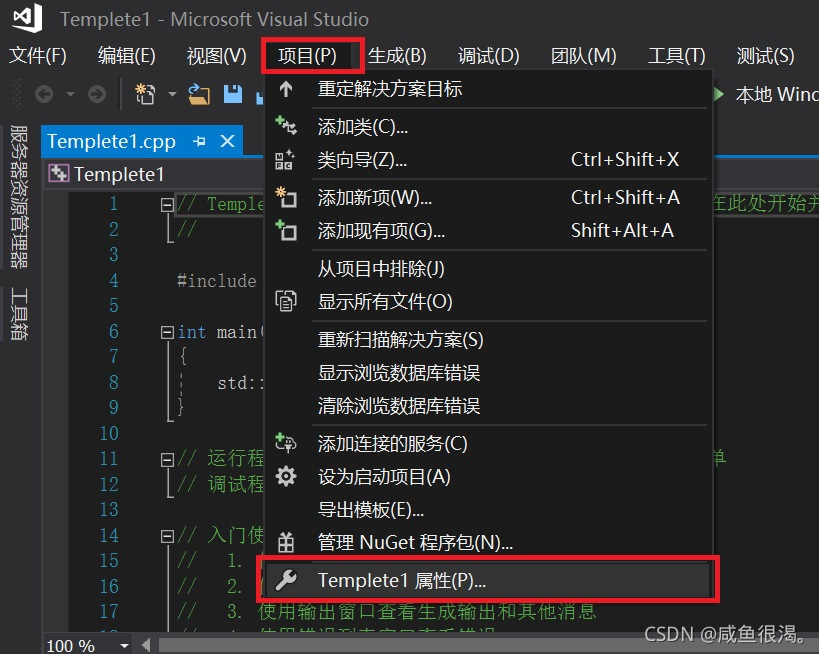Collapse the comment block at line 14
The width and height of the screenshot is (819, 654).
[167, 536]
